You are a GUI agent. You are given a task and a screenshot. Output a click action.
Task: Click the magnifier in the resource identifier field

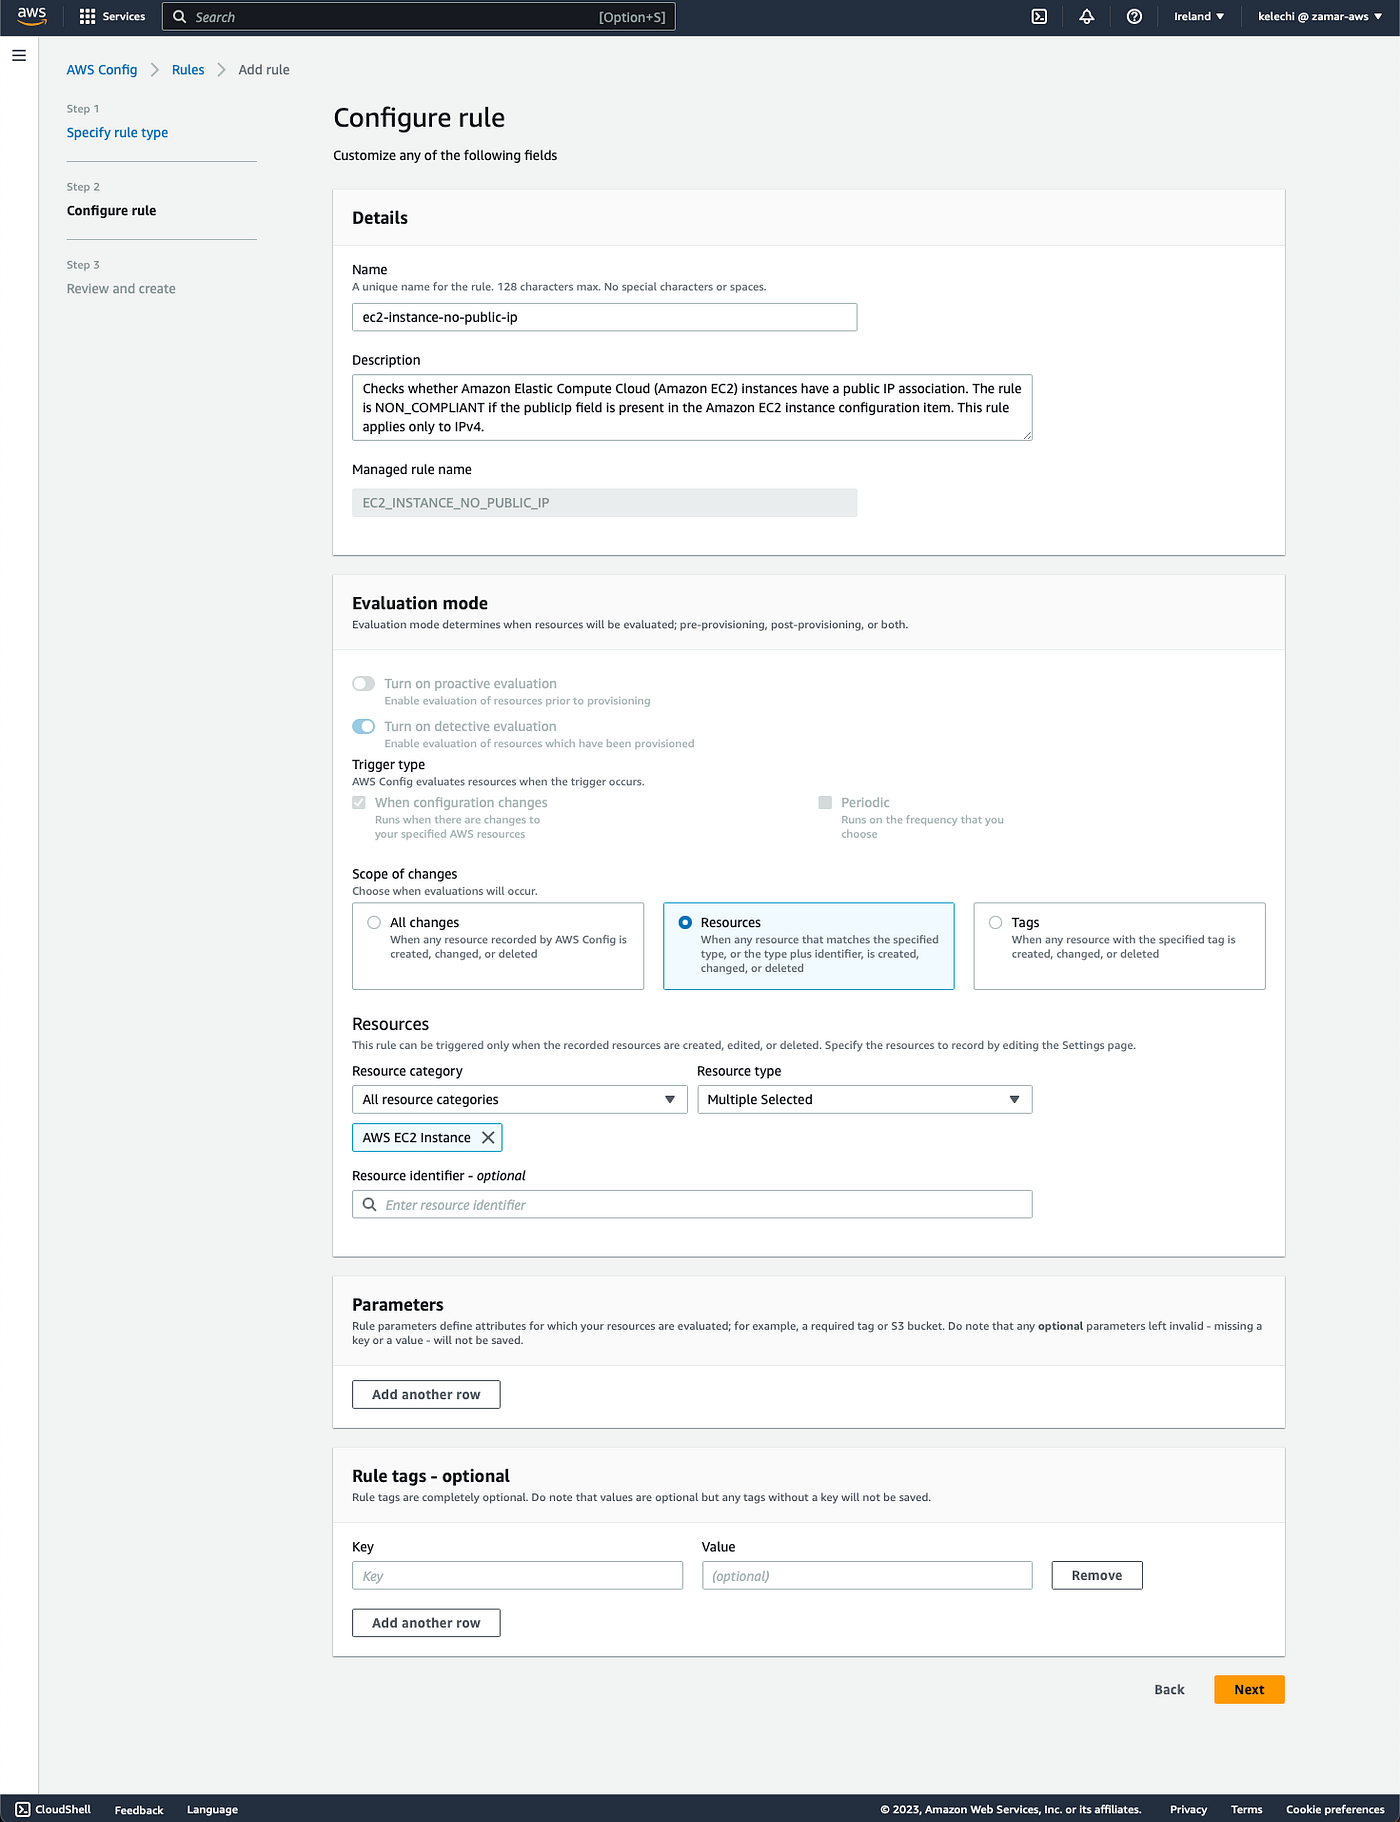coord(369,1205)
